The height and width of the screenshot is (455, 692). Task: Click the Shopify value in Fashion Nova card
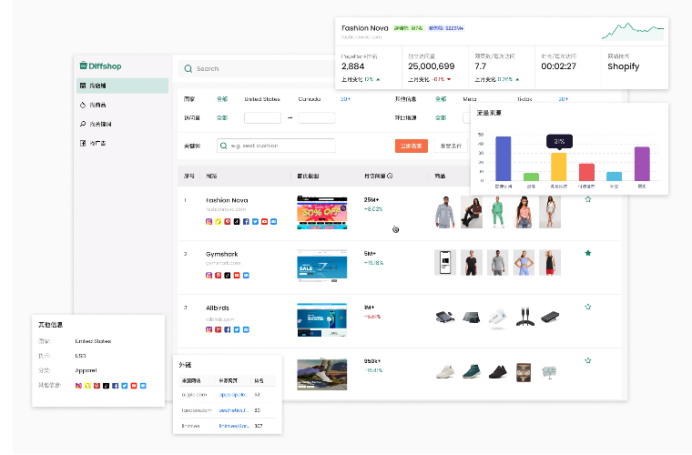(623, 67)
